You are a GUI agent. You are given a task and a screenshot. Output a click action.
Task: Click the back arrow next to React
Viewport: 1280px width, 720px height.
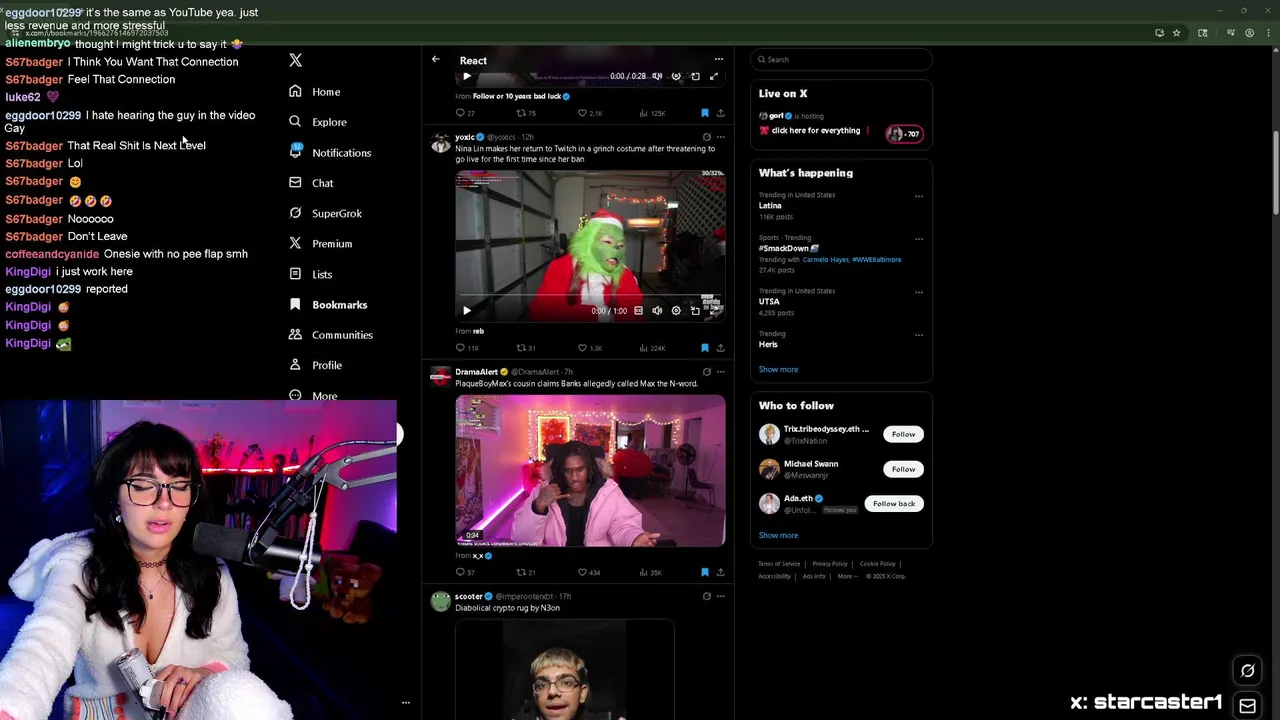point(435,60)
